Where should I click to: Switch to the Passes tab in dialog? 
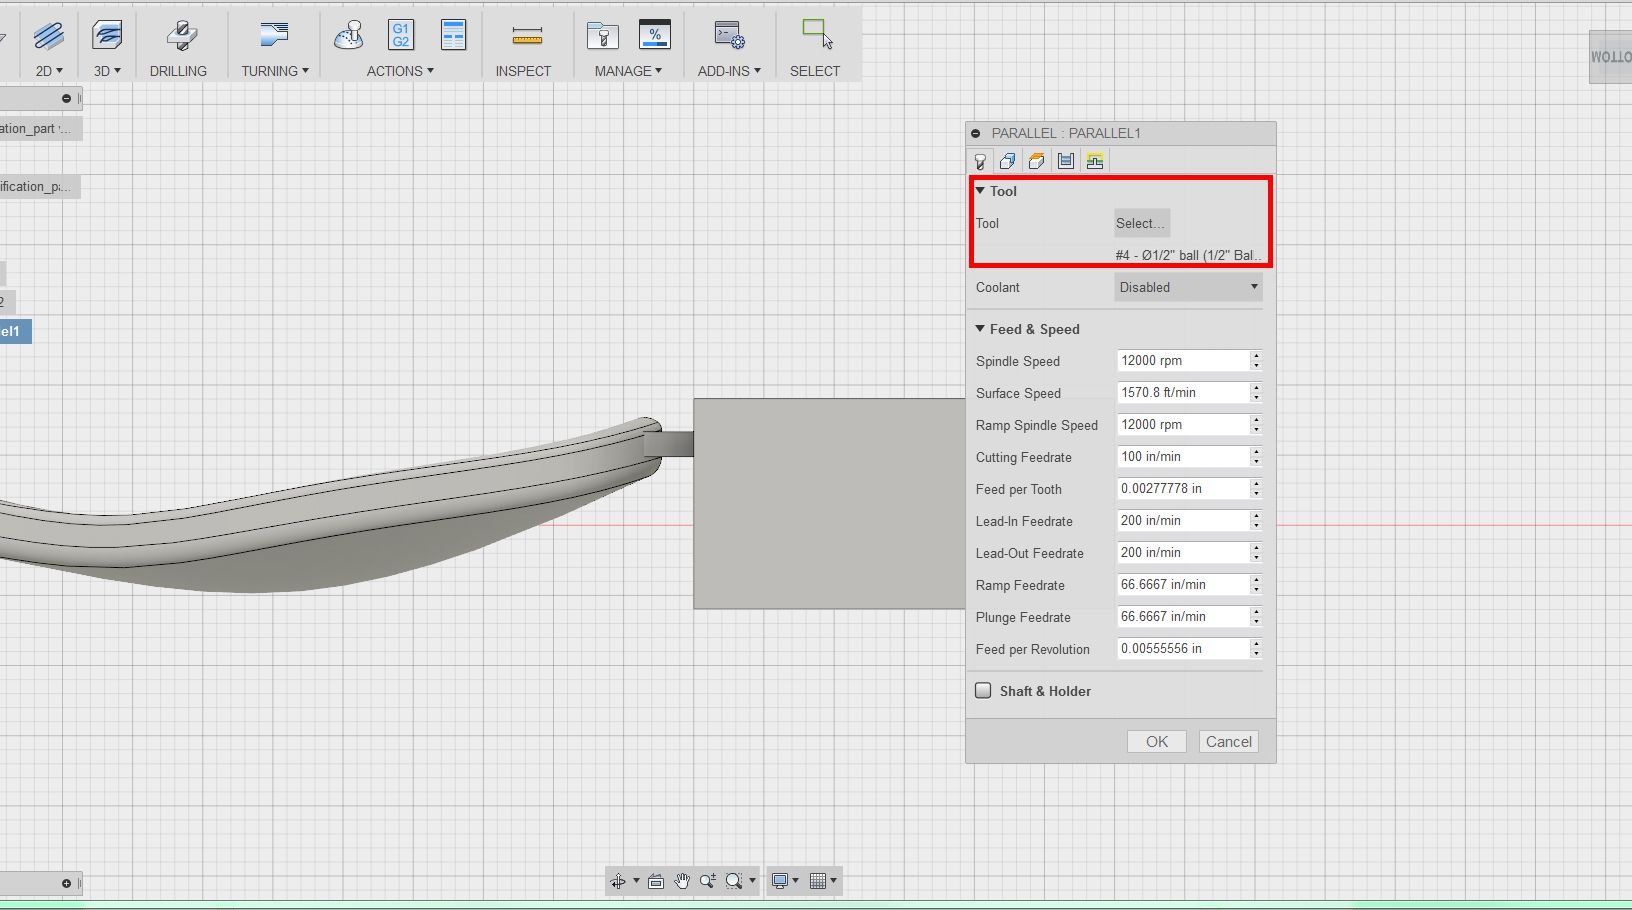1066,161
